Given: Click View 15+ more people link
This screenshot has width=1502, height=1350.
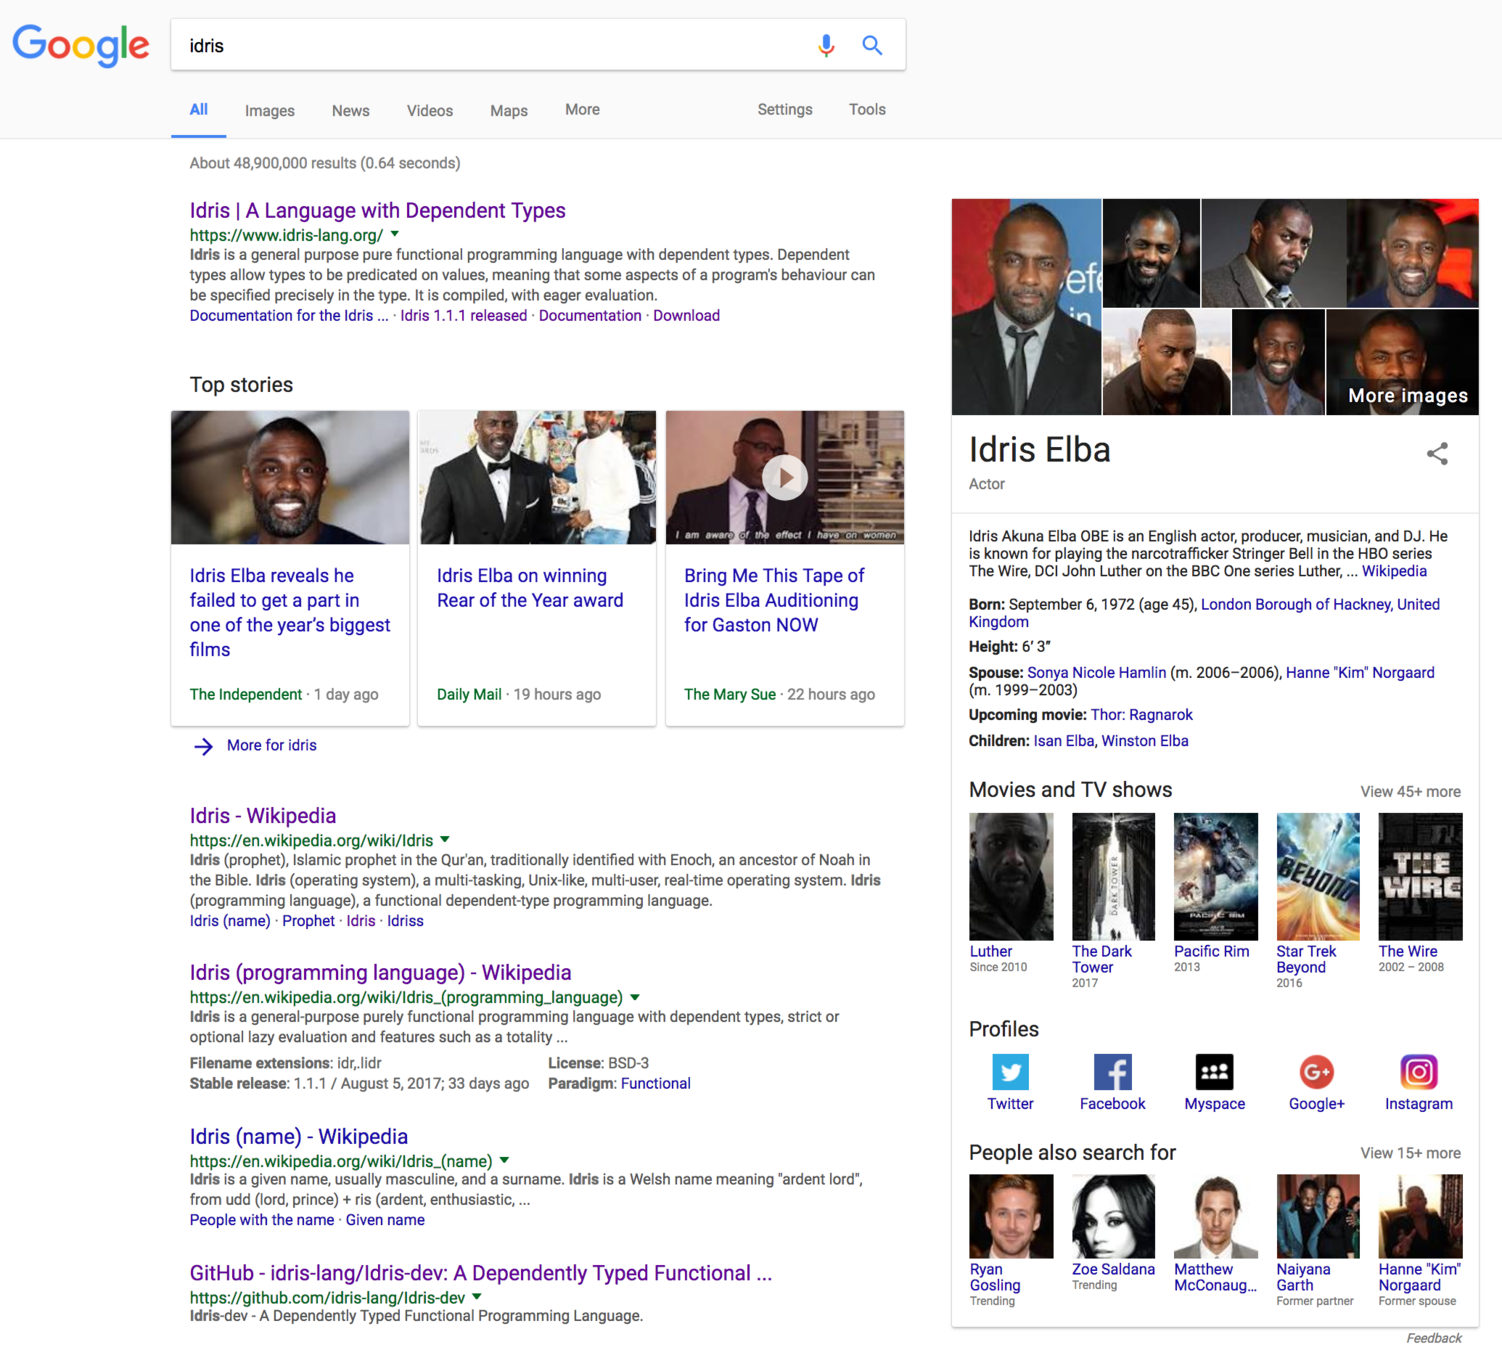Looking at the screenshot, I should point(1410,1154).
